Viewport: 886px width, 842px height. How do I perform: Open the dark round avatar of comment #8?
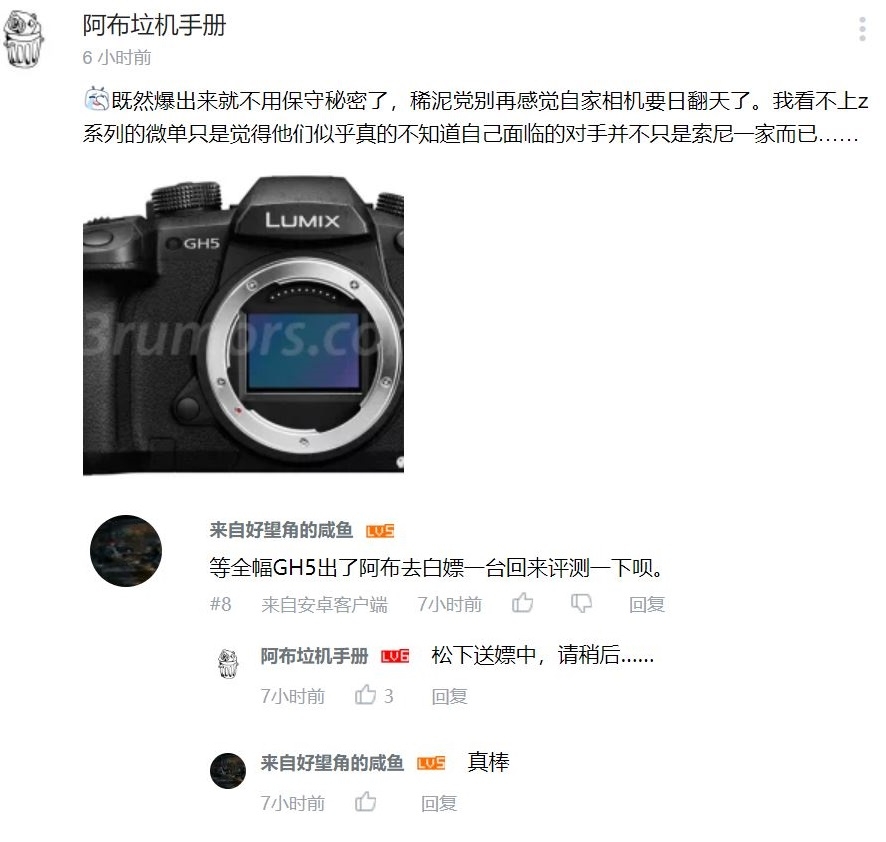coord(126,550)
